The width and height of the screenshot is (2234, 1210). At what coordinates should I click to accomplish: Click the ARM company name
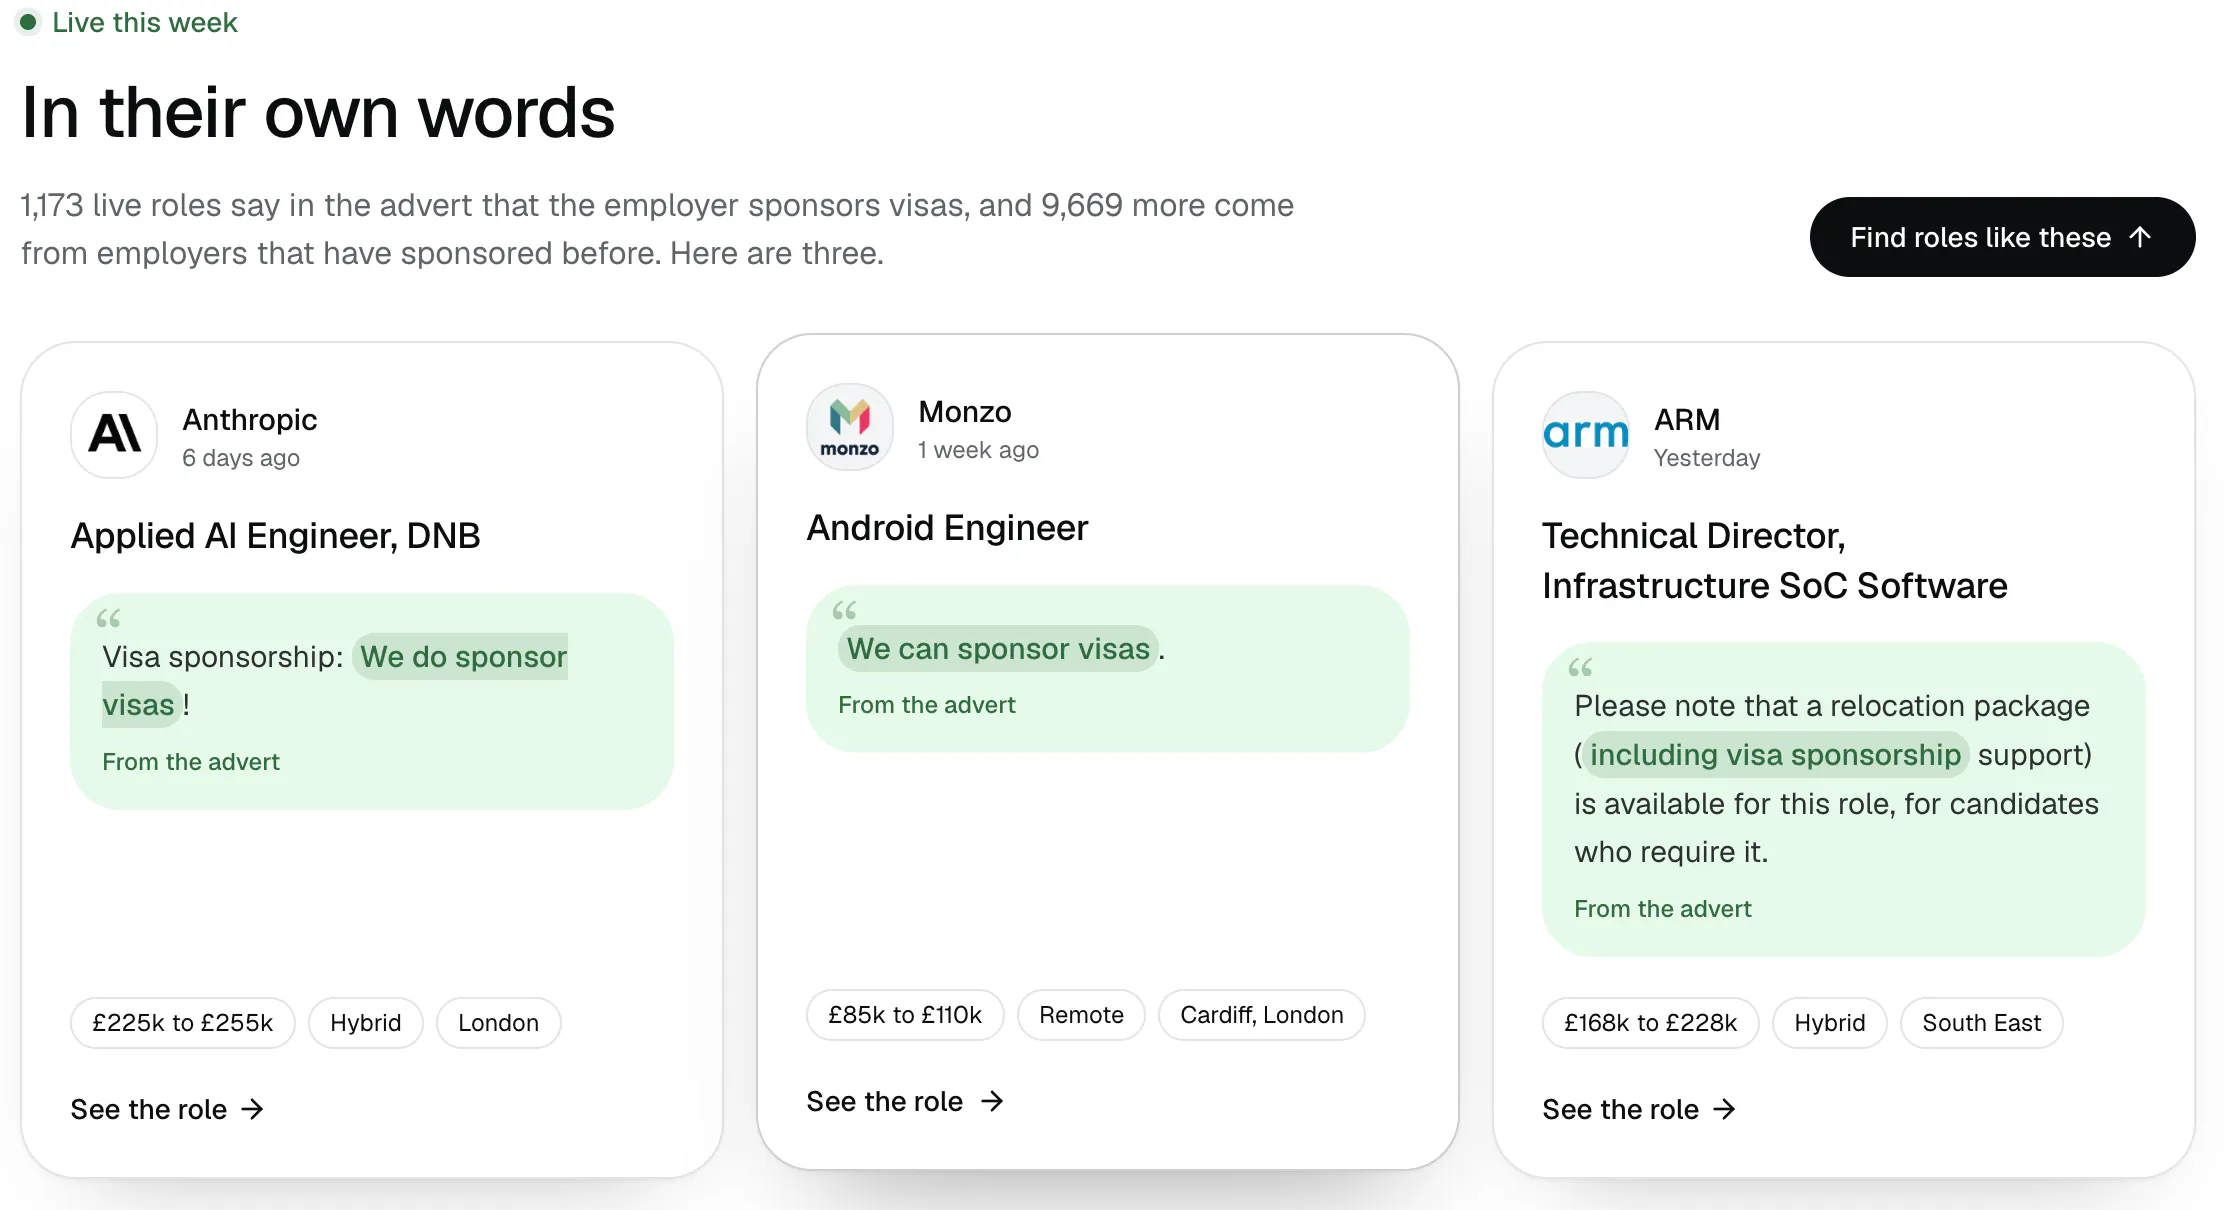[1687, 420]
